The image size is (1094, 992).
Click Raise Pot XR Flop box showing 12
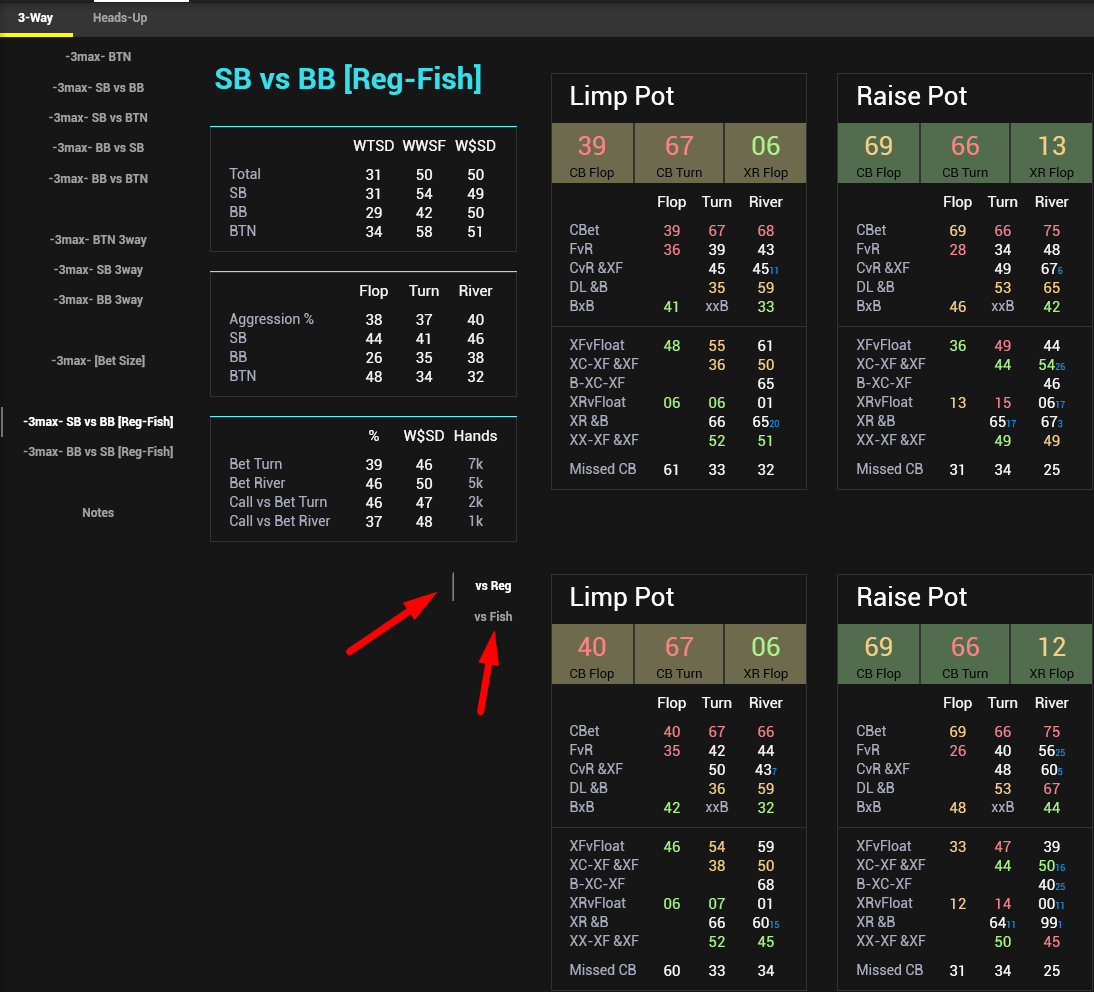click(1051, 654)
